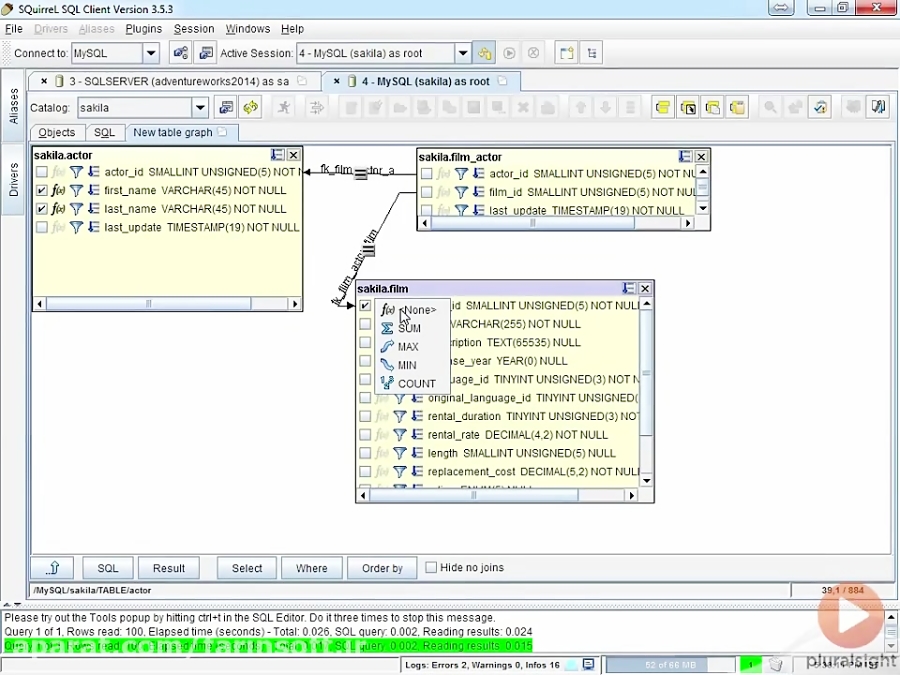900x675 pixels.
Task: Click filter icon on film_actor film_id row
Action: pyautogui.click(x=461, y=192)
